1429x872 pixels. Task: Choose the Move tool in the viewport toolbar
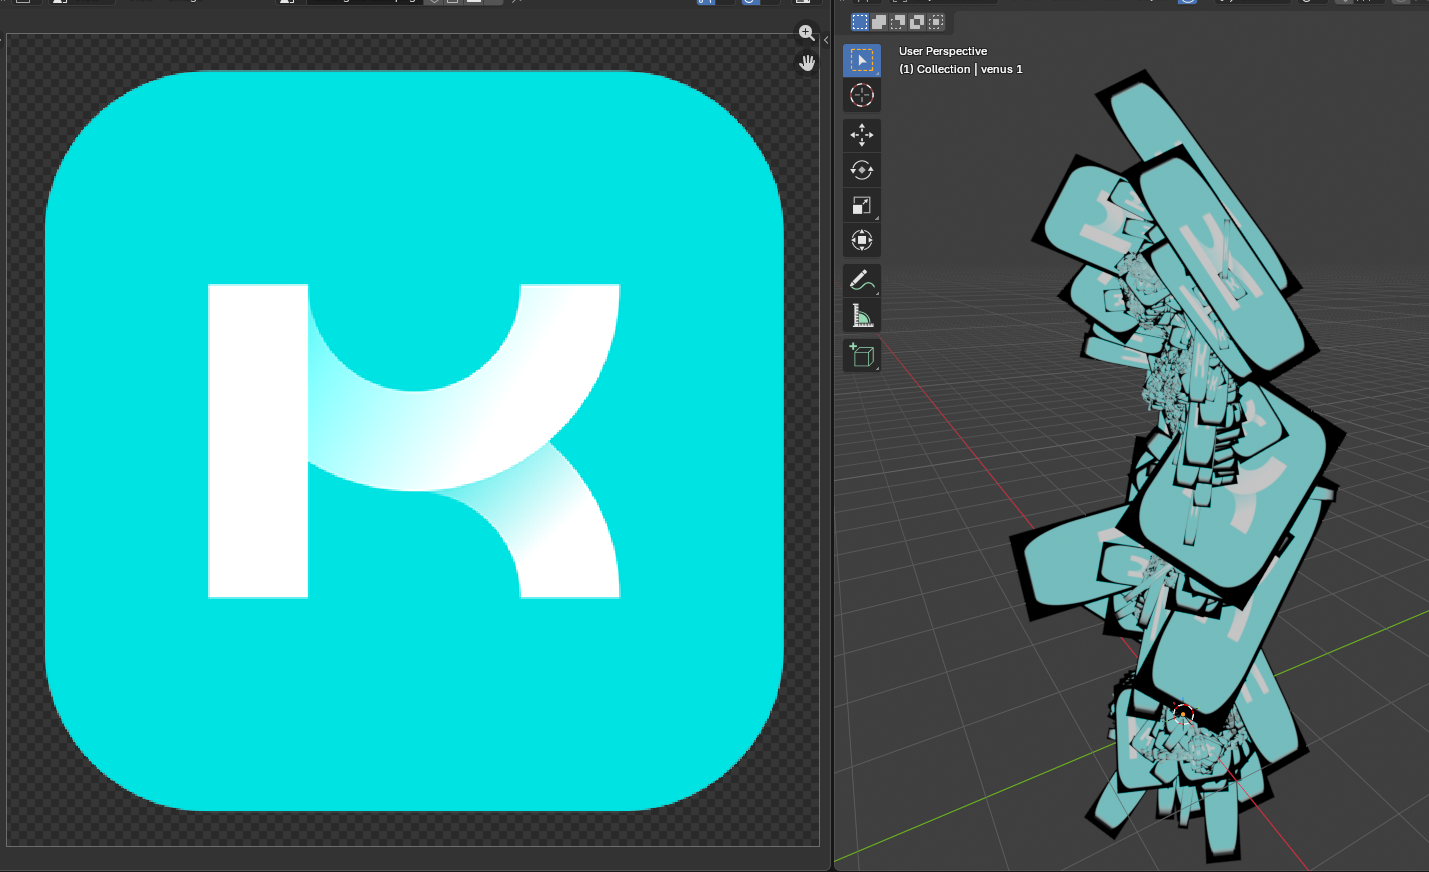[861, 135]
